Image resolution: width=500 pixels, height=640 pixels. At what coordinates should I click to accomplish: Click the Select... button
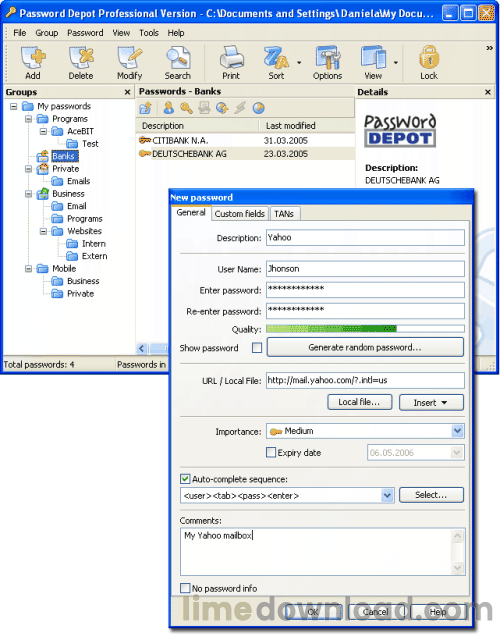coord(431,495)
